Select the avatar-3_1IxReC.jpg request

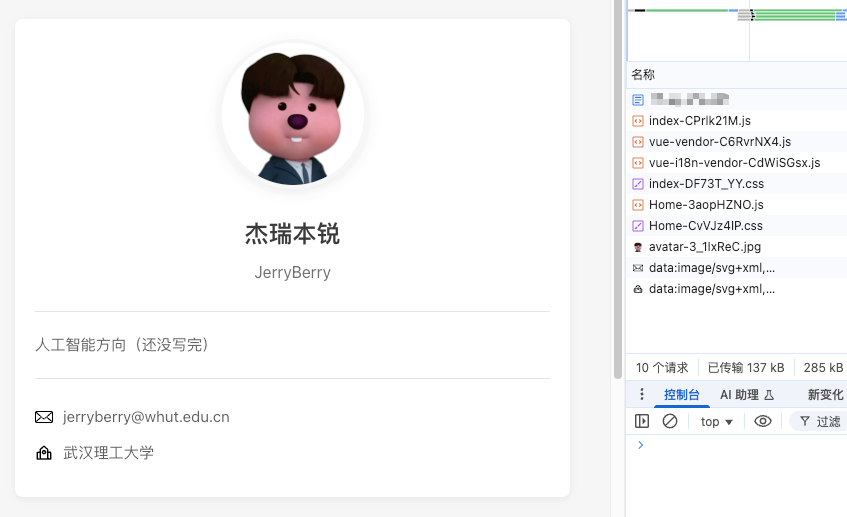(x=736, y=247)
